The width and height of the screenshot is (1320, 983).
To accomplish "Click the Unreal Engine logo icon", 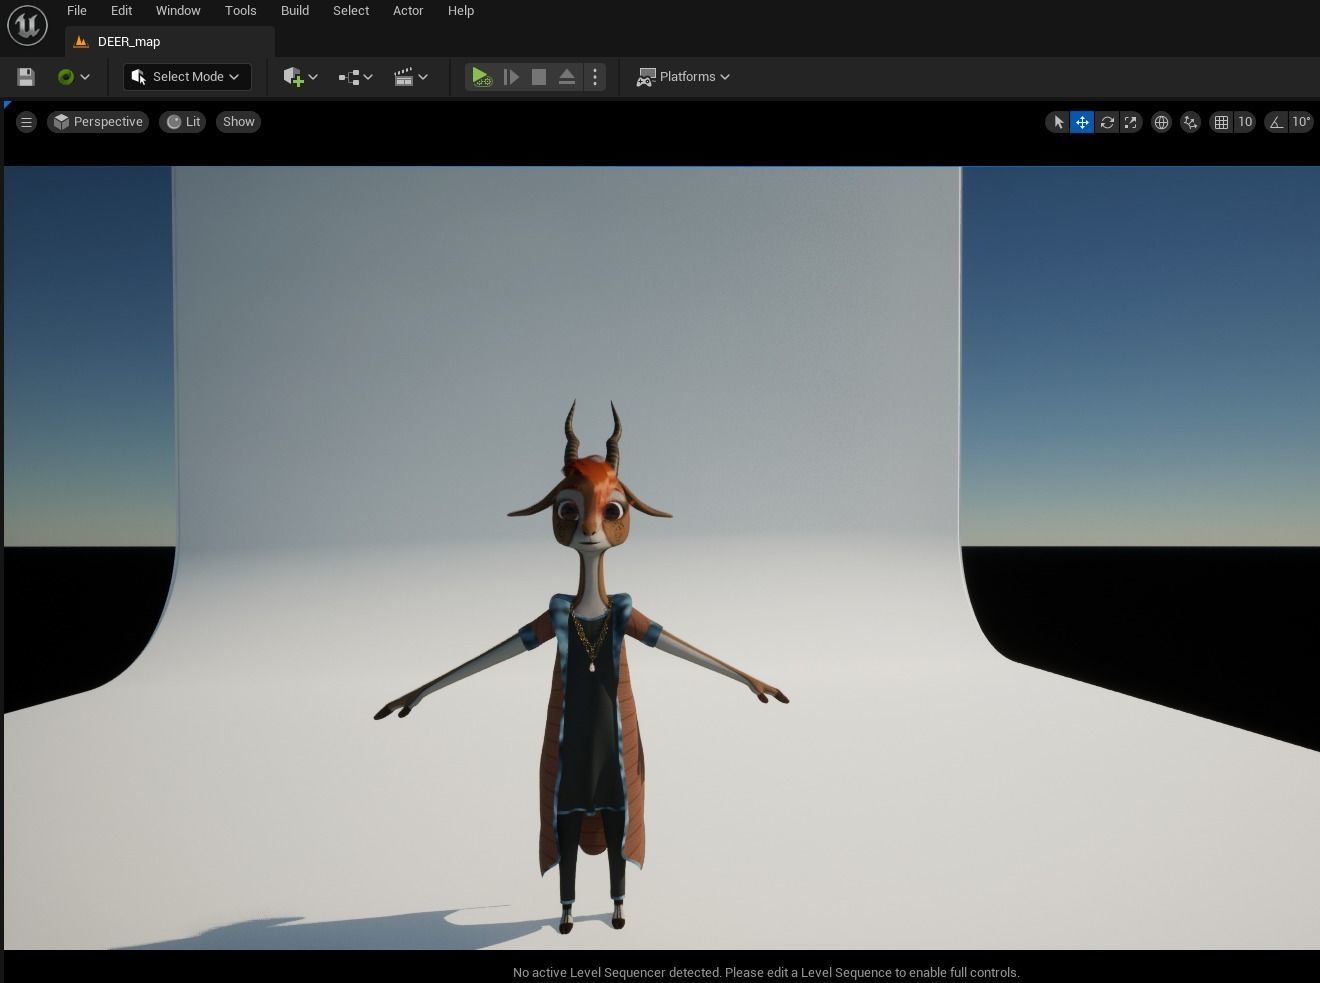I will (x=27, y=26).
